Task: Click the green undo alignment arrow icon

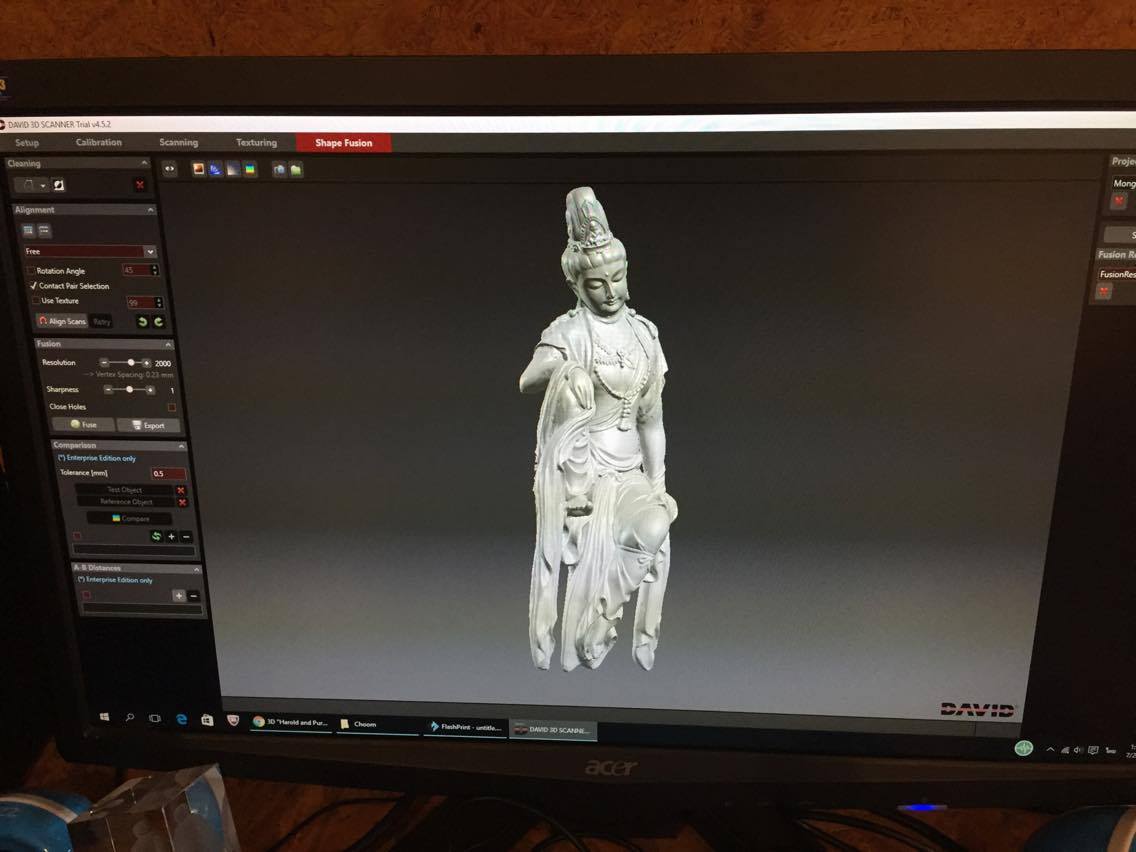Action: pos(142,322)
